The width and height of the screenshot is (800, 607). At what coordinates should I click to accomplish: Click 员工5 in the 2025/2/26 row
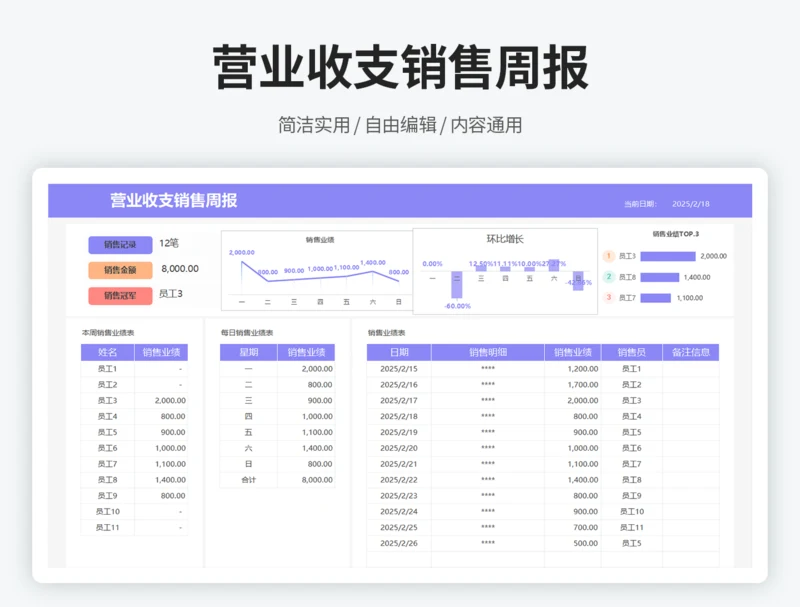click(x=632, y=543)
